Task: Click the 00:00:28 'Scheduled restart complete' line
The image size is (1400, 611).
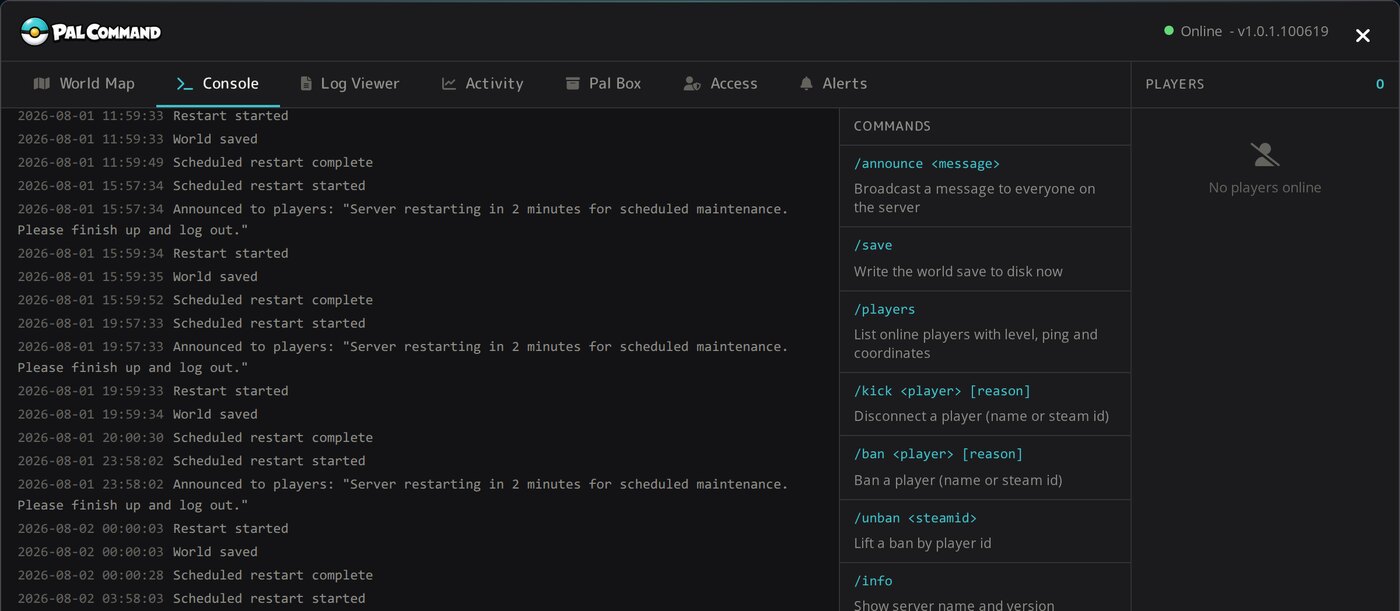Action: [195, 575]
